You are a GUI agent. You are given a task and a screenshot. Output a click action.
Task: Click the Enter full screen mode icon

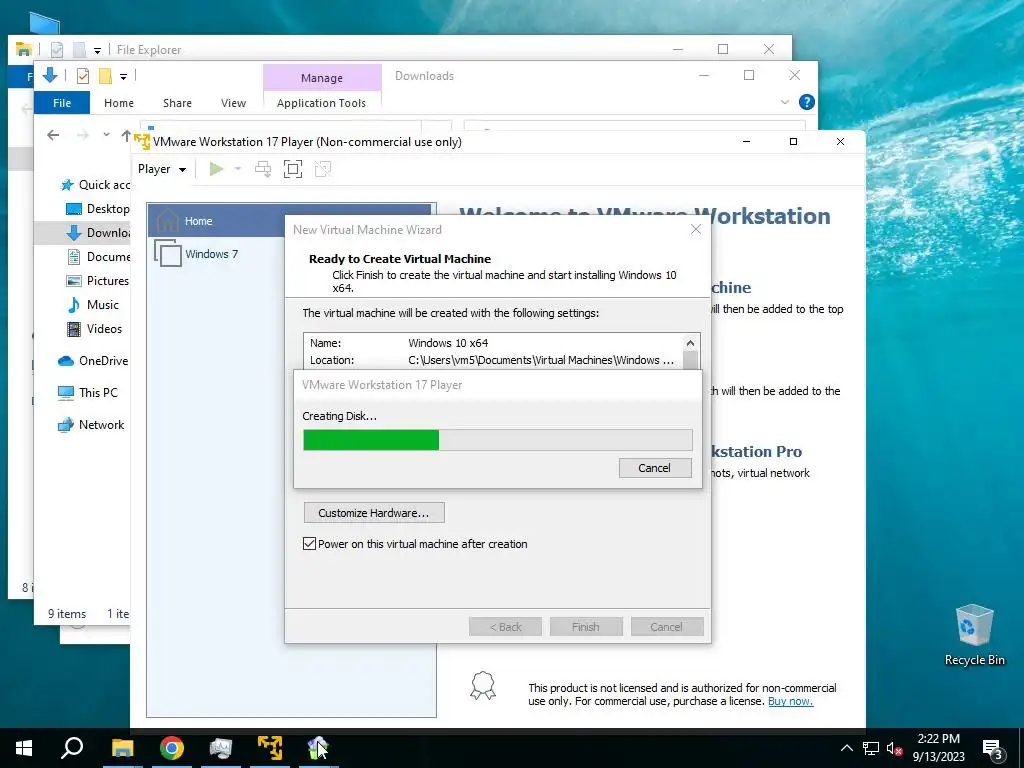[x=293, y=169]
